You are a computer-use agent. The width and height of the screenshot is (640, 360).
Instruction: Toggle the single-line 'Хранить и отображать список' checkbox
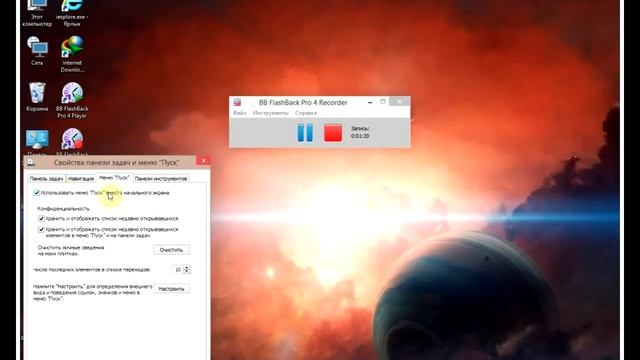point(41,219)
